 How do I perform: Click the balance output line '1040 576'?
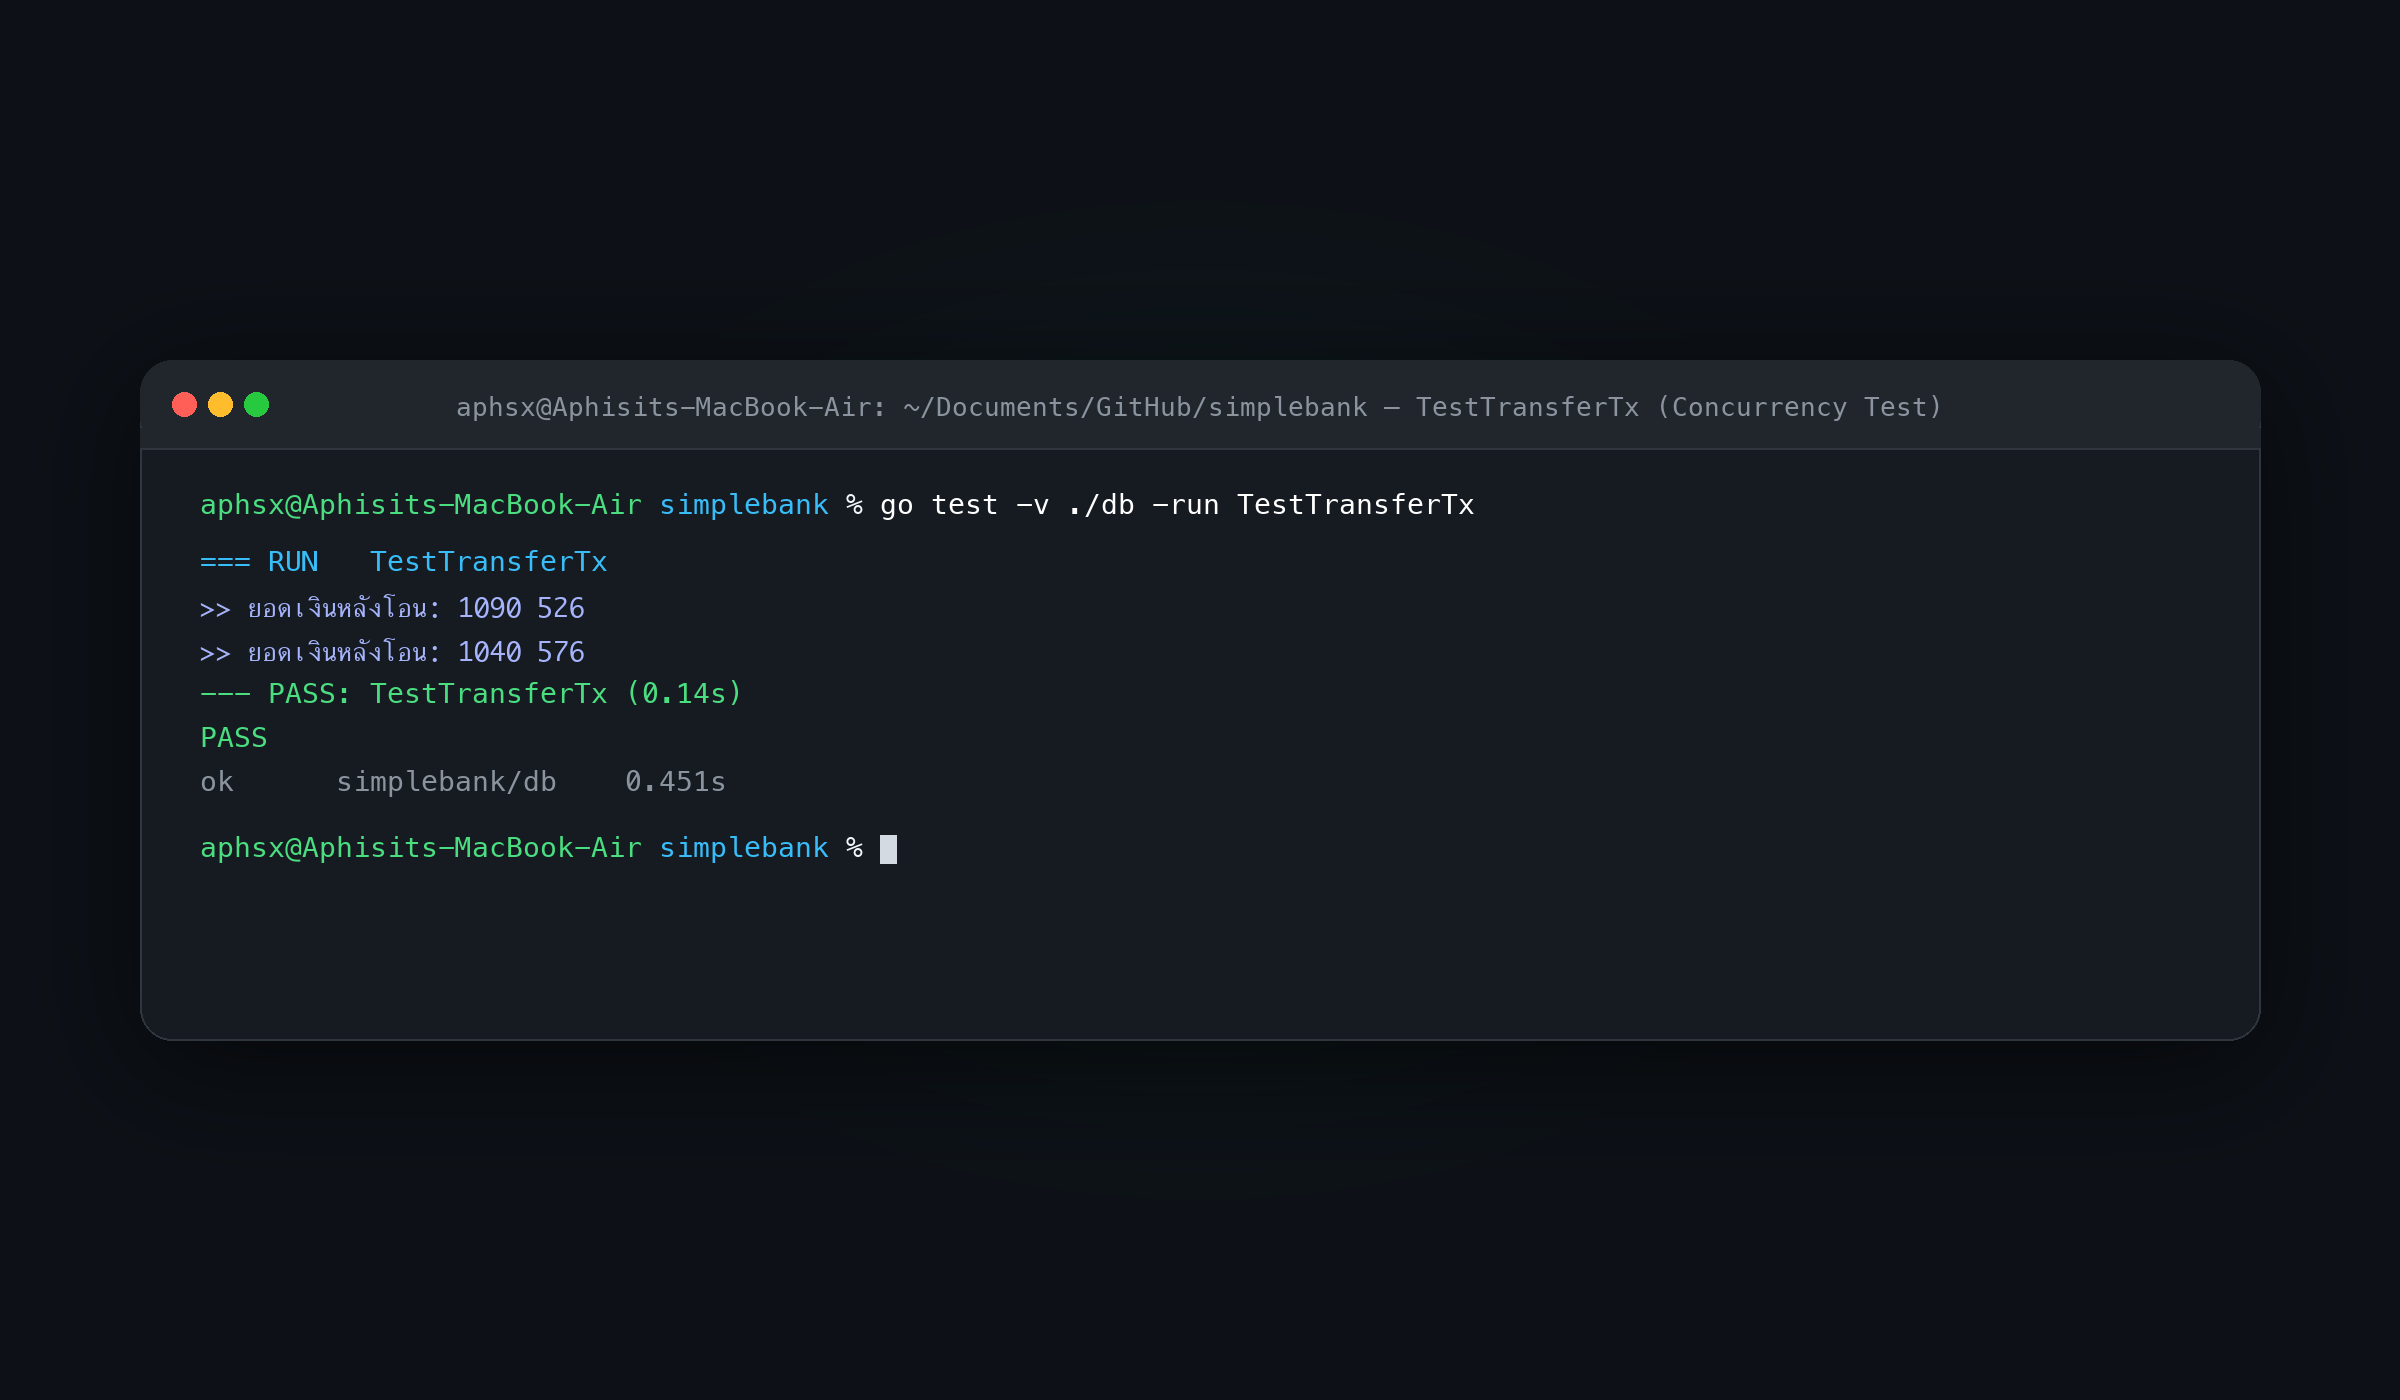(392, 652)
